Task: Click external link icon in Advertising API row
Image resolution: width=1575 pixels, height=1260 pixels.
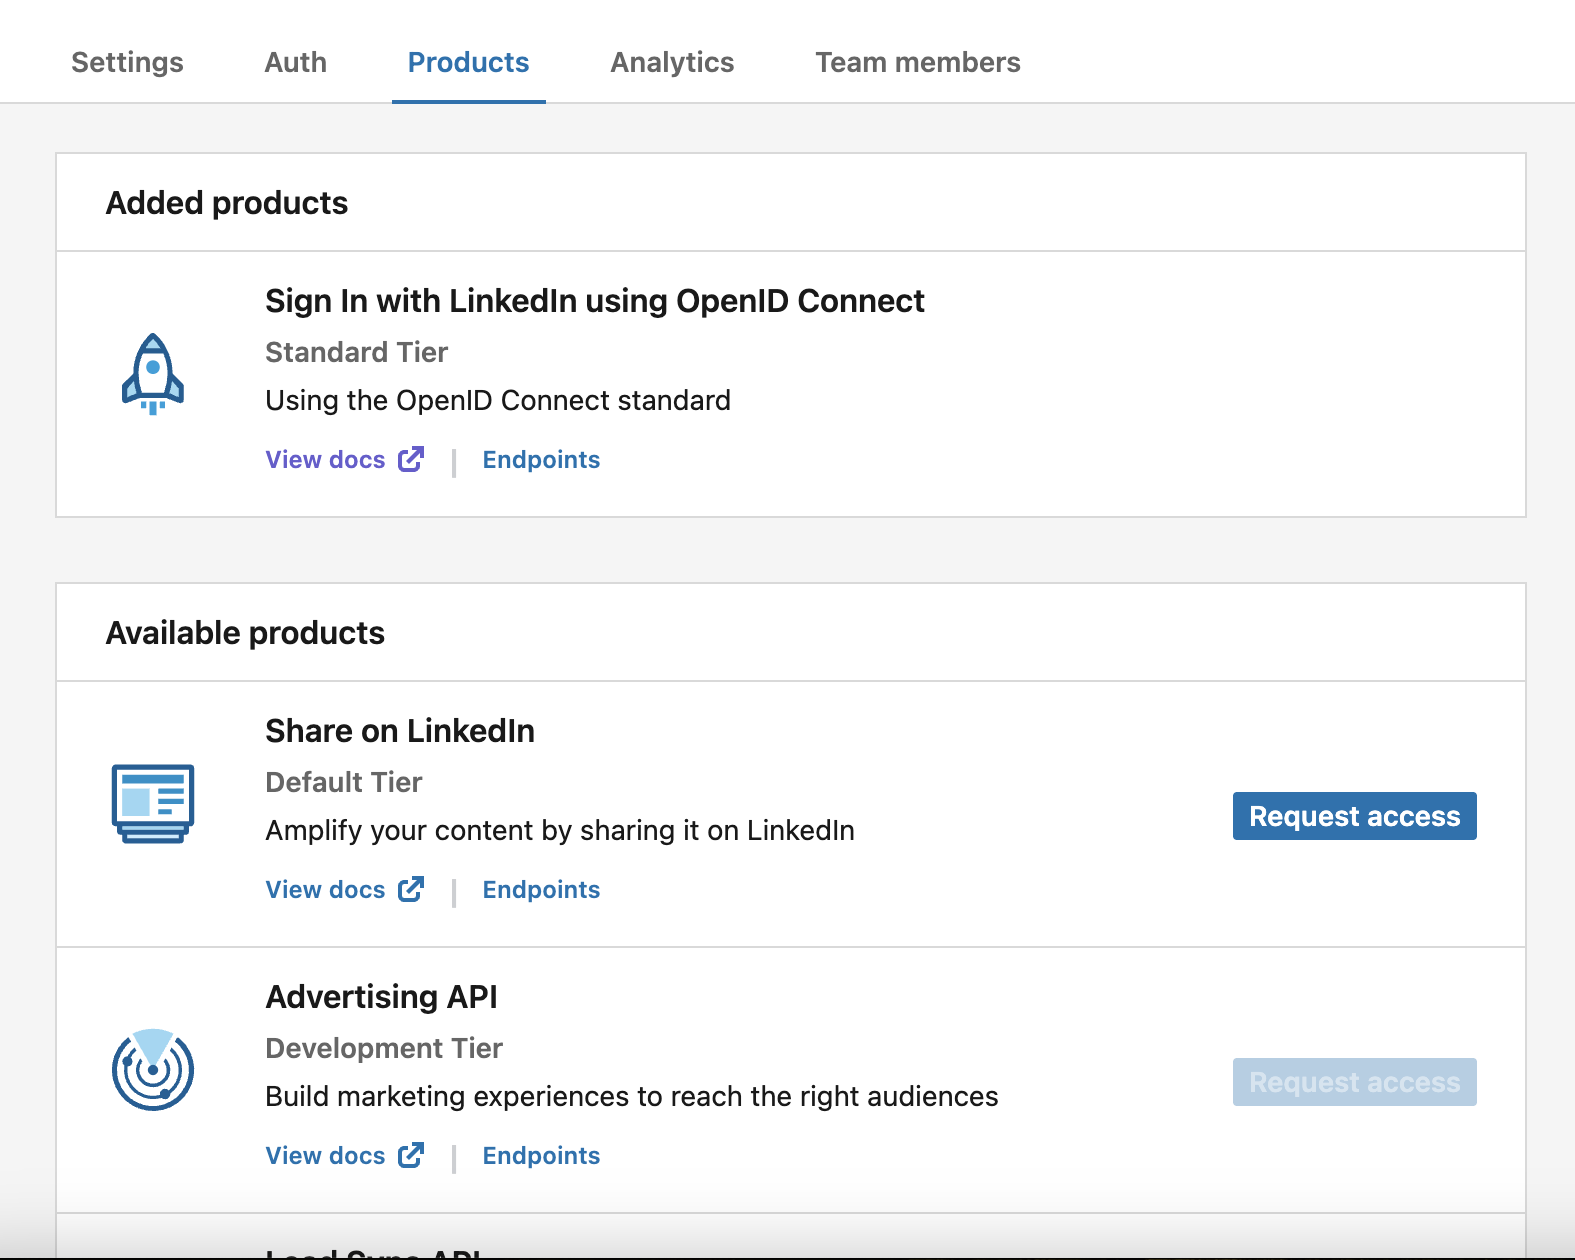Action: tap(411, 1155)
